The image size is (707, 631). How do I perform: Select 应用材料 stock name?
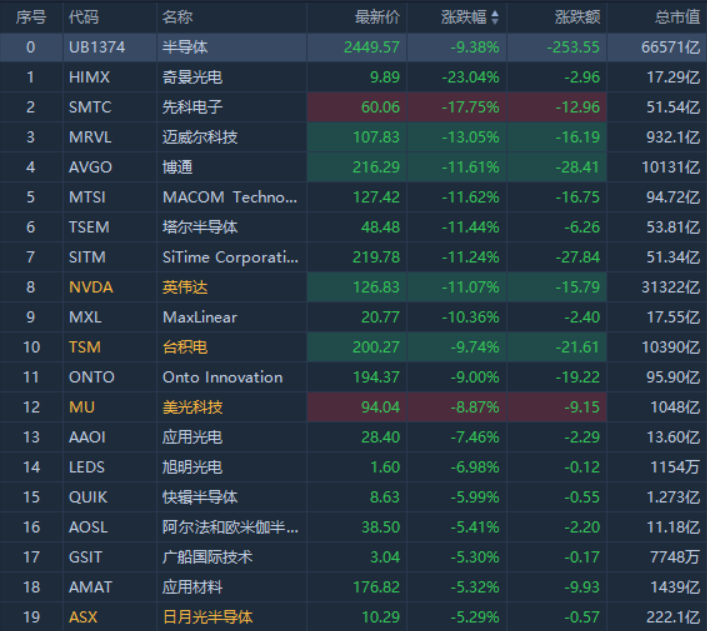[x=192, y=587]
